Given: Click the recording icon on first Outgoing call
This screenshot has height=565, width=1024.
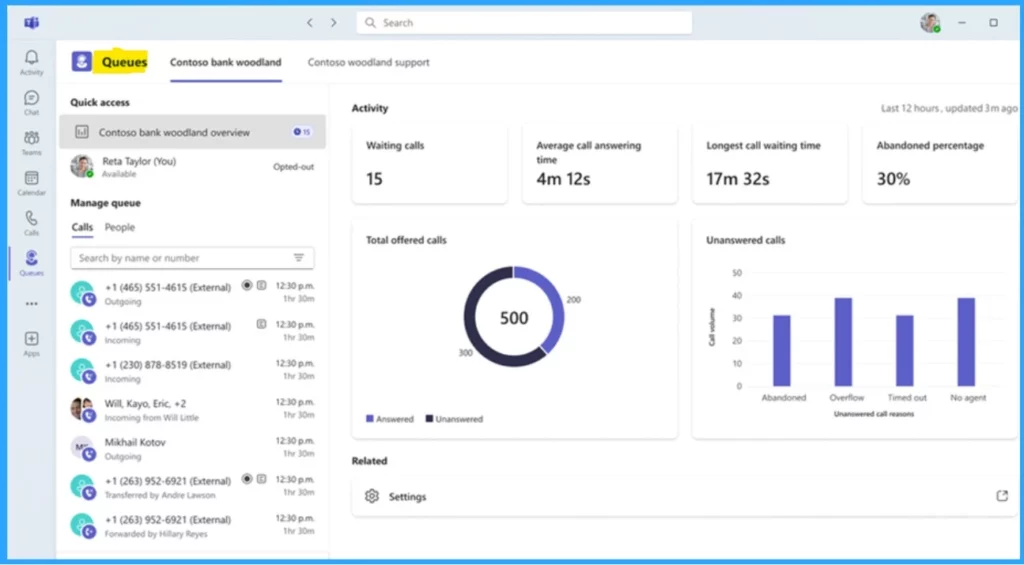Looking at the screenshot, I should pyautogui.click(x=247, y=285).
